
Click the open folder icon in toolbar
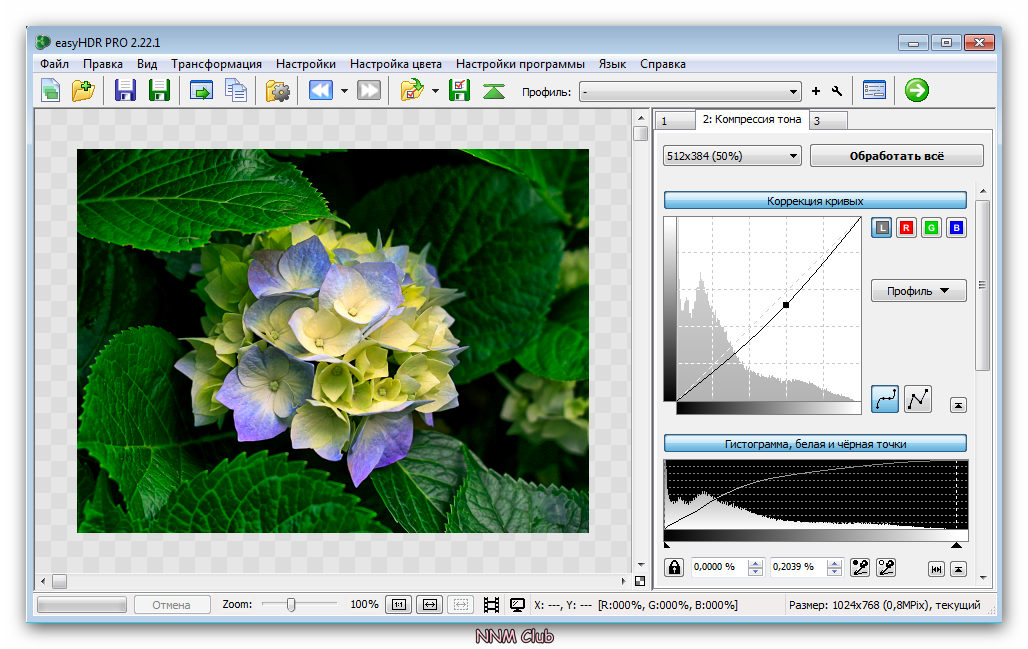pyautogui.click(x=83, y=91)
